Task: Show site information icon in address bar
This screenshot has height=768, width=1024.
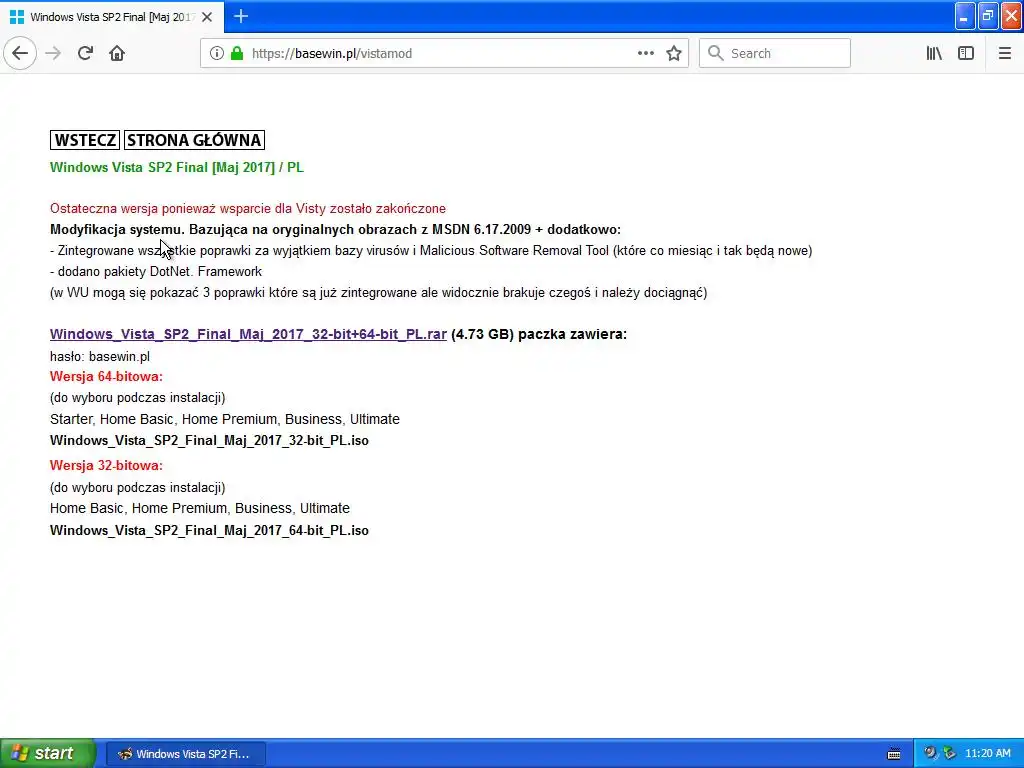Action: [x=217, y=53]
